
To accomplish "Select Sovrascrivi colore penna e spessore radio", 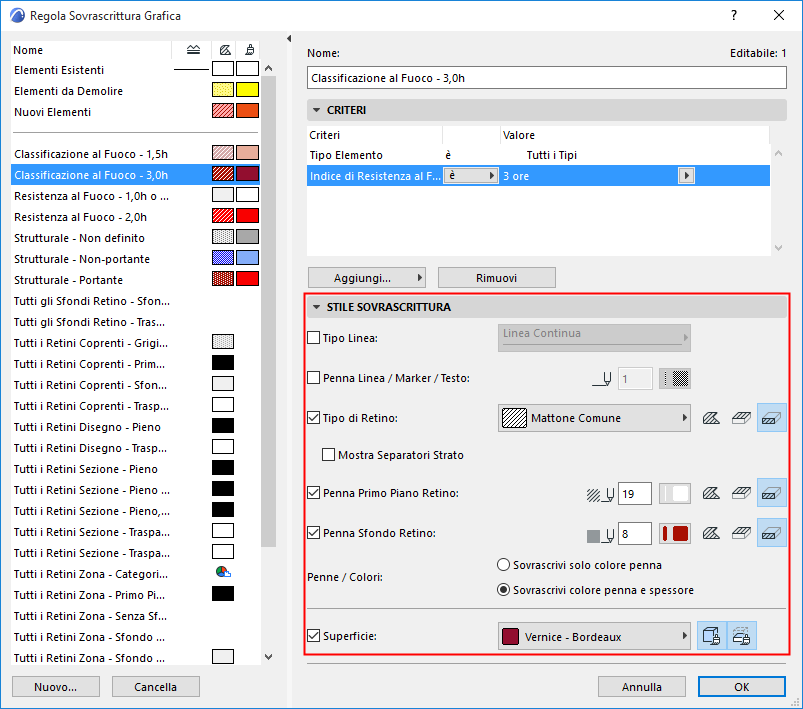I will [x=503, y=590].
